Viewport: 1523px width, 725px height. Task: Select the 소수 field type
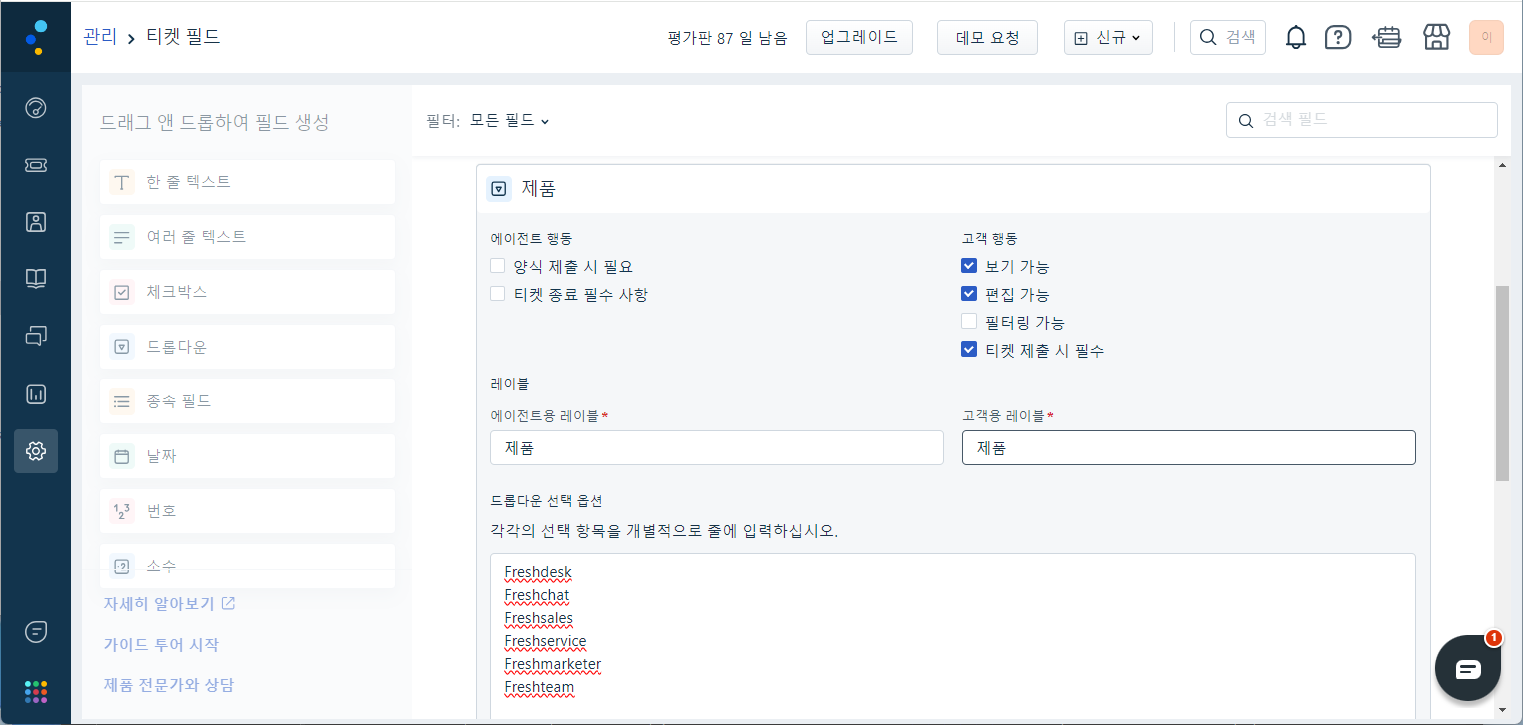click(247, 566)
